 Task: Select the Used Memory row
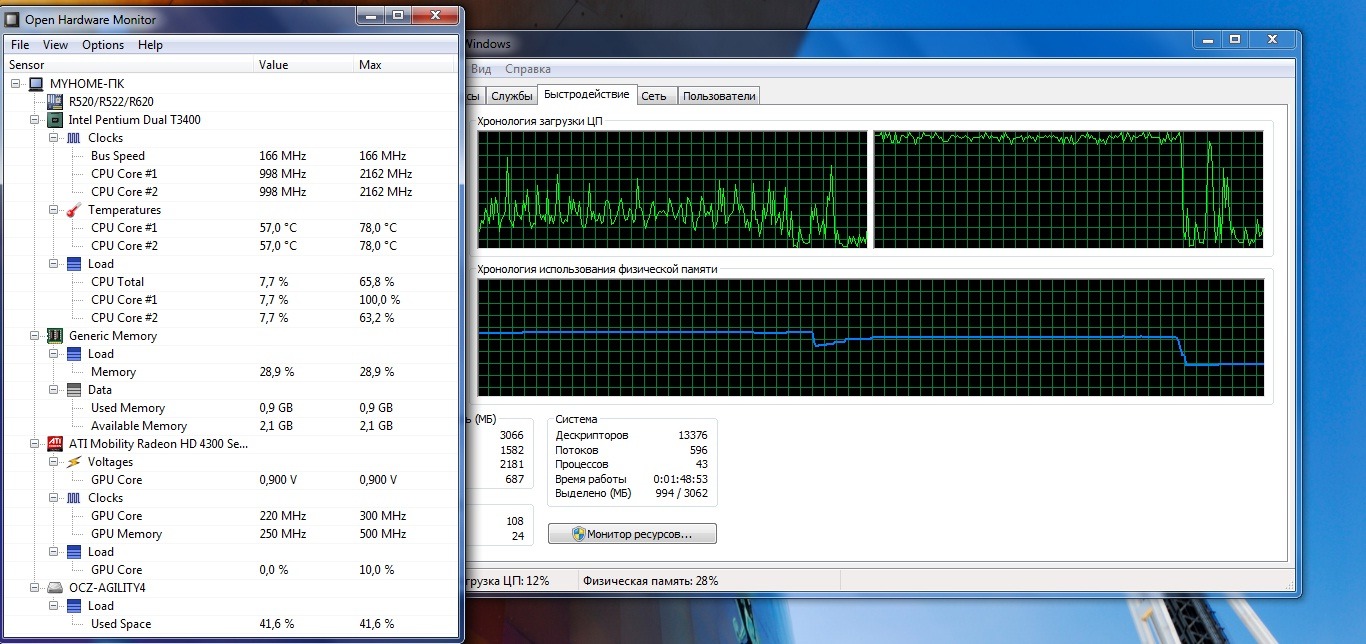click(x=231, y=408)
